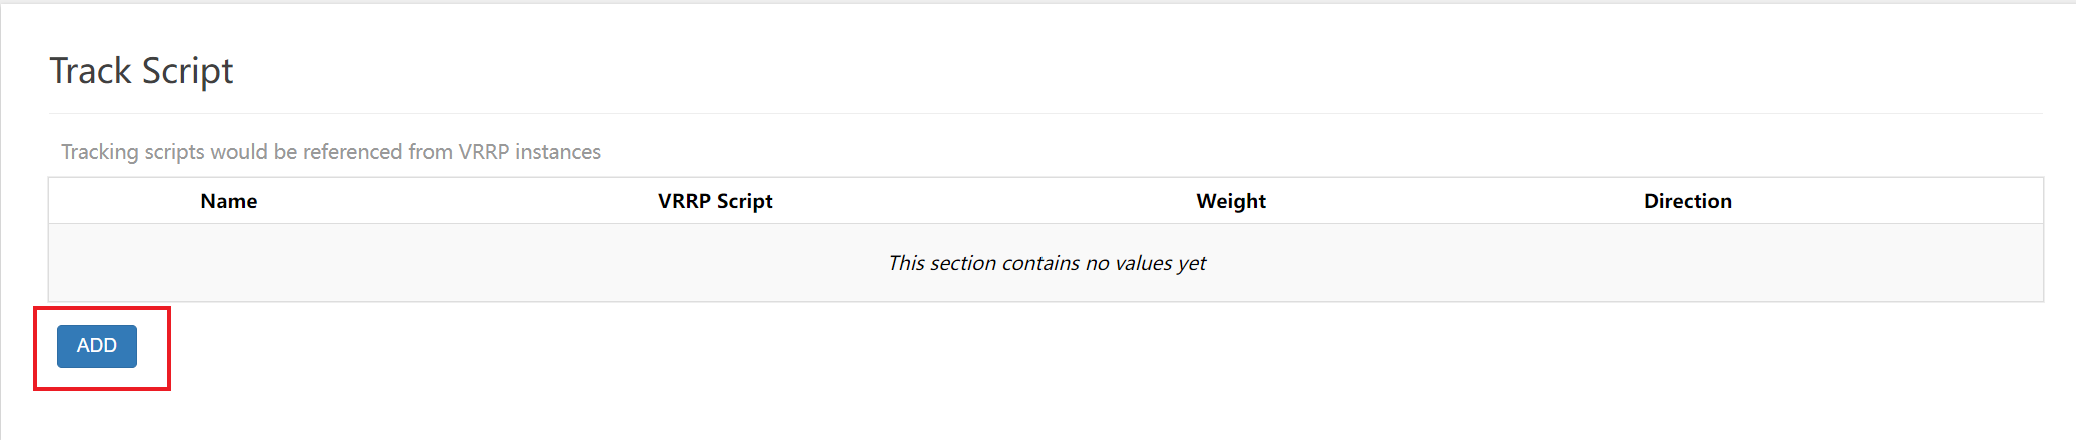Click the word values in the placeholder message
This screenshot has height=440, width=2076.
1144,263
